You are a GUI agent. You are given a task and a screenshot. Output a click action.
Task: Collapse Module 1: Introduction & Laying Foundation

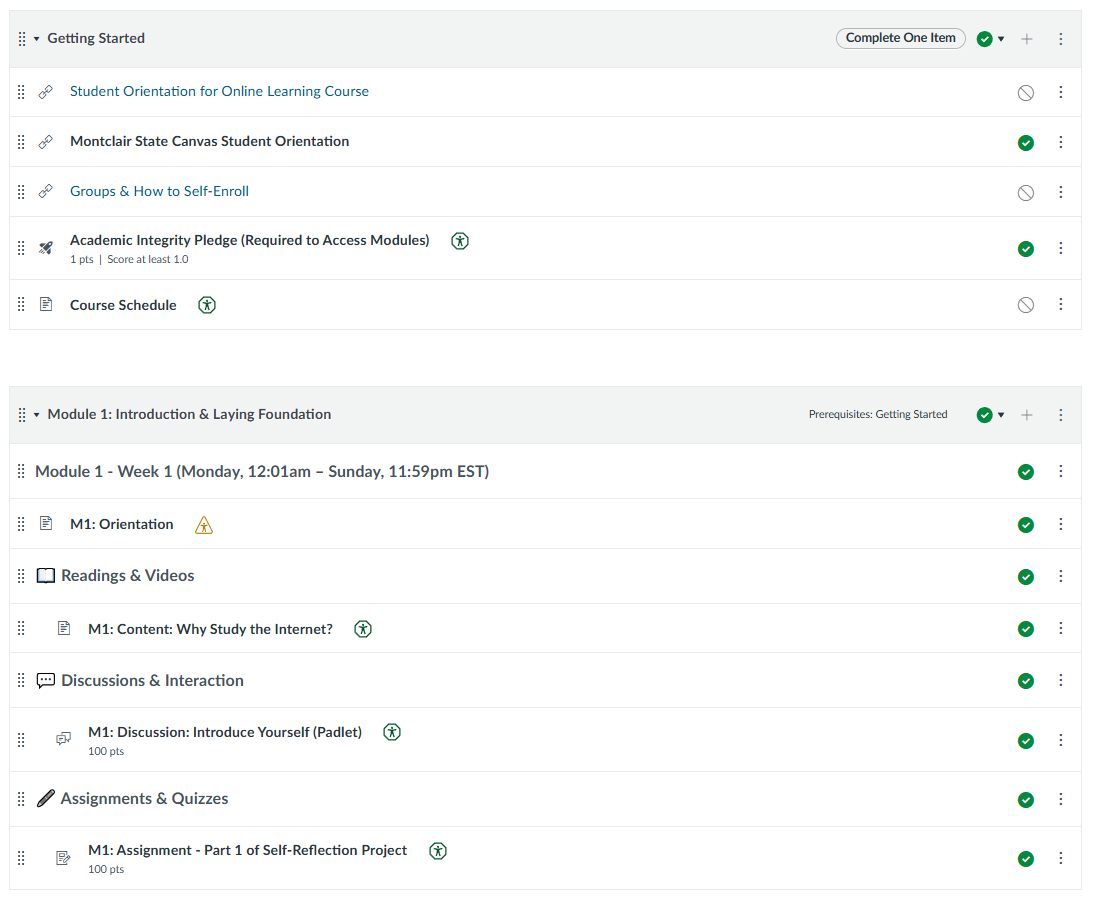37,415
